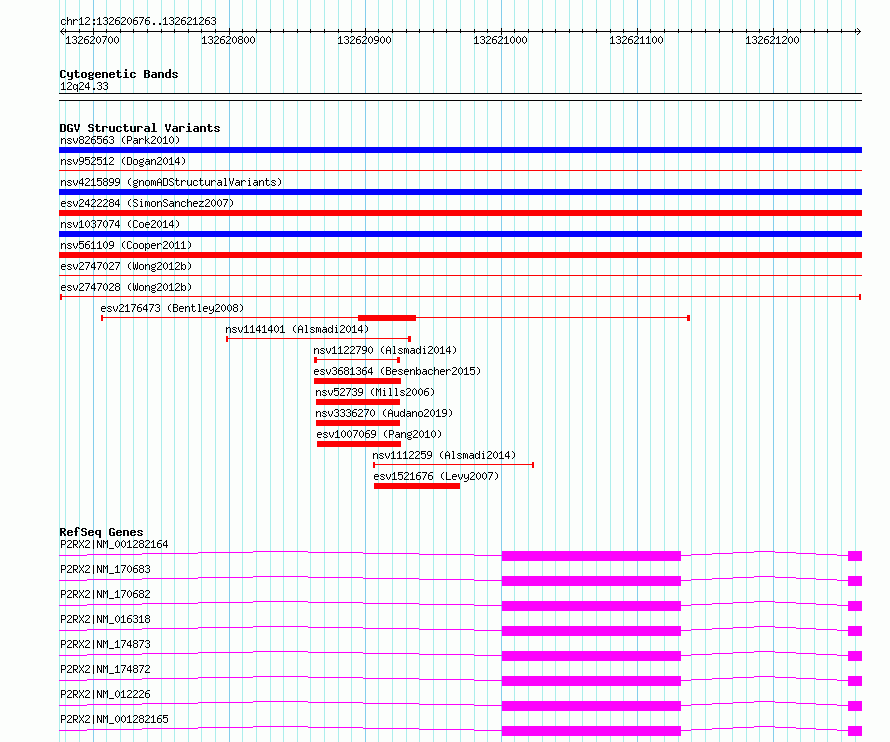Open transcript P2RX2|NM_016318 label
Screen dimensions: 890x742
click(x=105, y=619)
